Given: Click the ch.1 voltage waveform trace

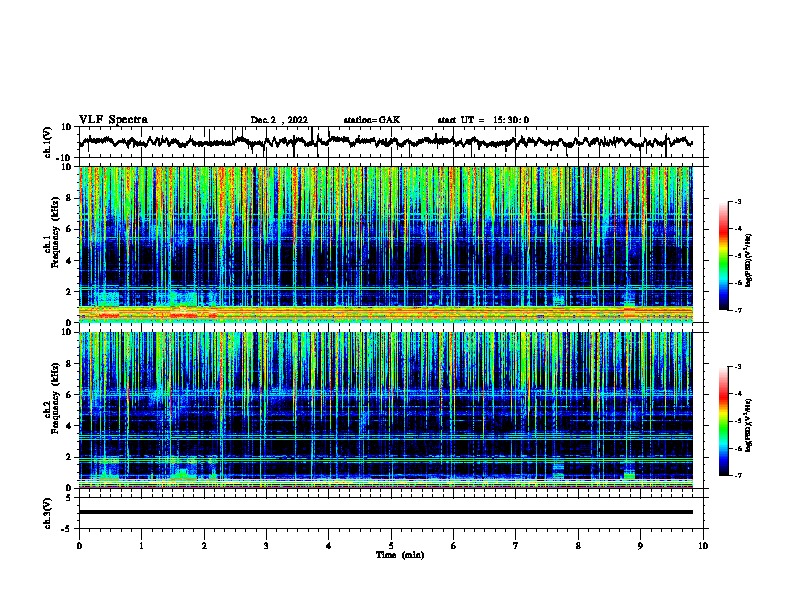Looking at the screenshot, I should (386, 142).
